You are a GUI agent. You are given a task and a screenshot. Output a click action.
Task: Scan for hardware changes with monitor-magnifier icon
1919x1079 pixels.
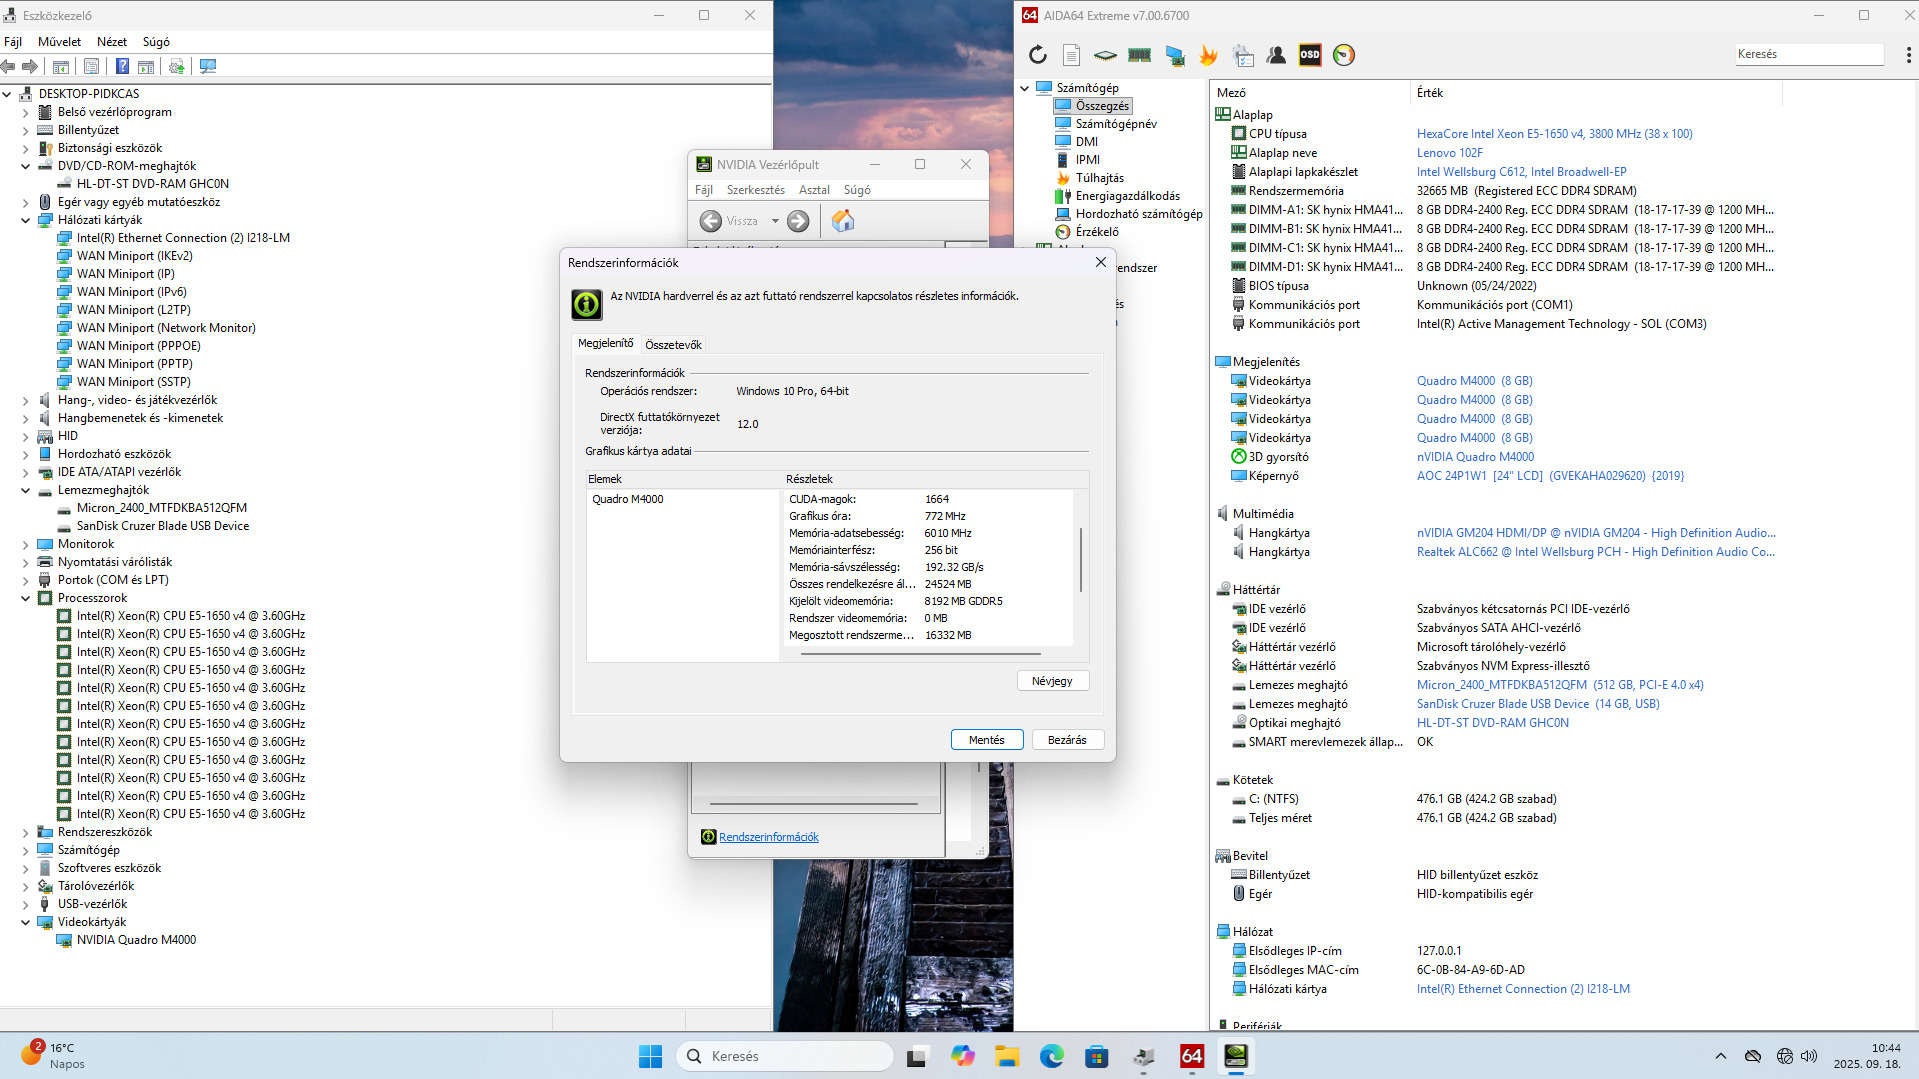tap(208, 66)
